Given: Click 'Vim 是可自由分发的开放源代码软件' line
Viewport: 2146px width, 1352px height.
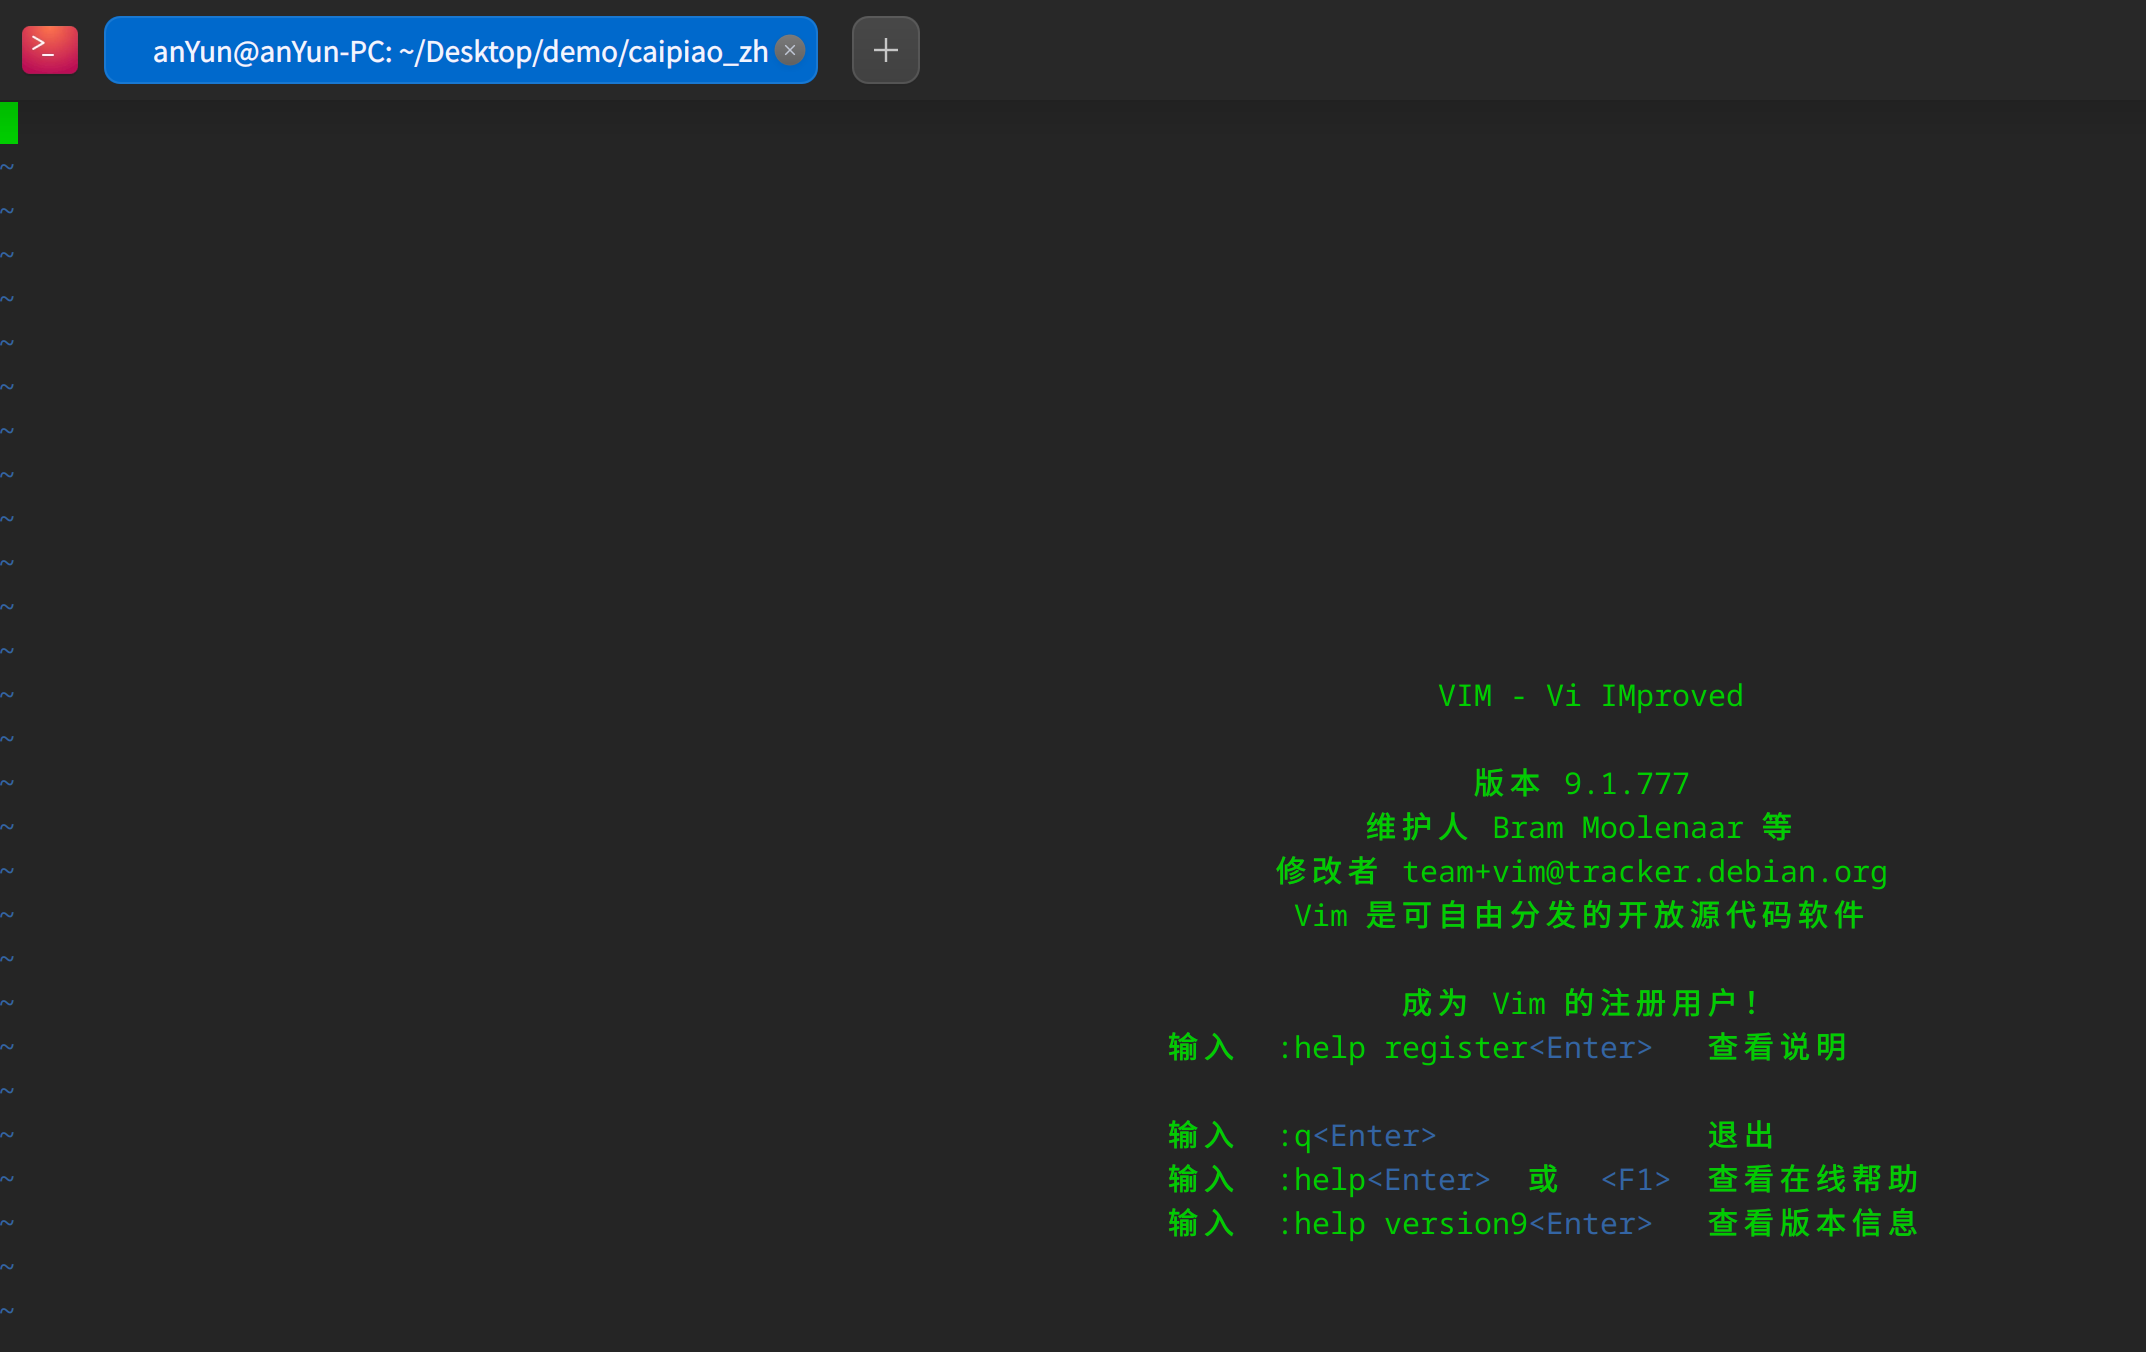Looking at the screenshot, I should 1580,916.
